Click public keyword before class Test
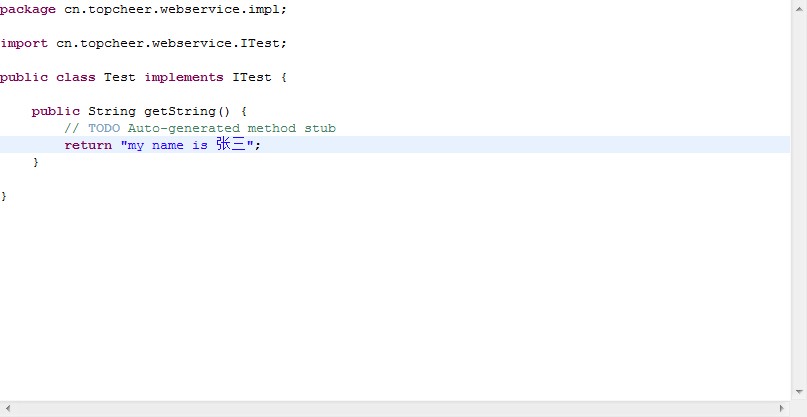Image resolution: width=807 pixels, height=417 pixels. (x=24, y=77)
